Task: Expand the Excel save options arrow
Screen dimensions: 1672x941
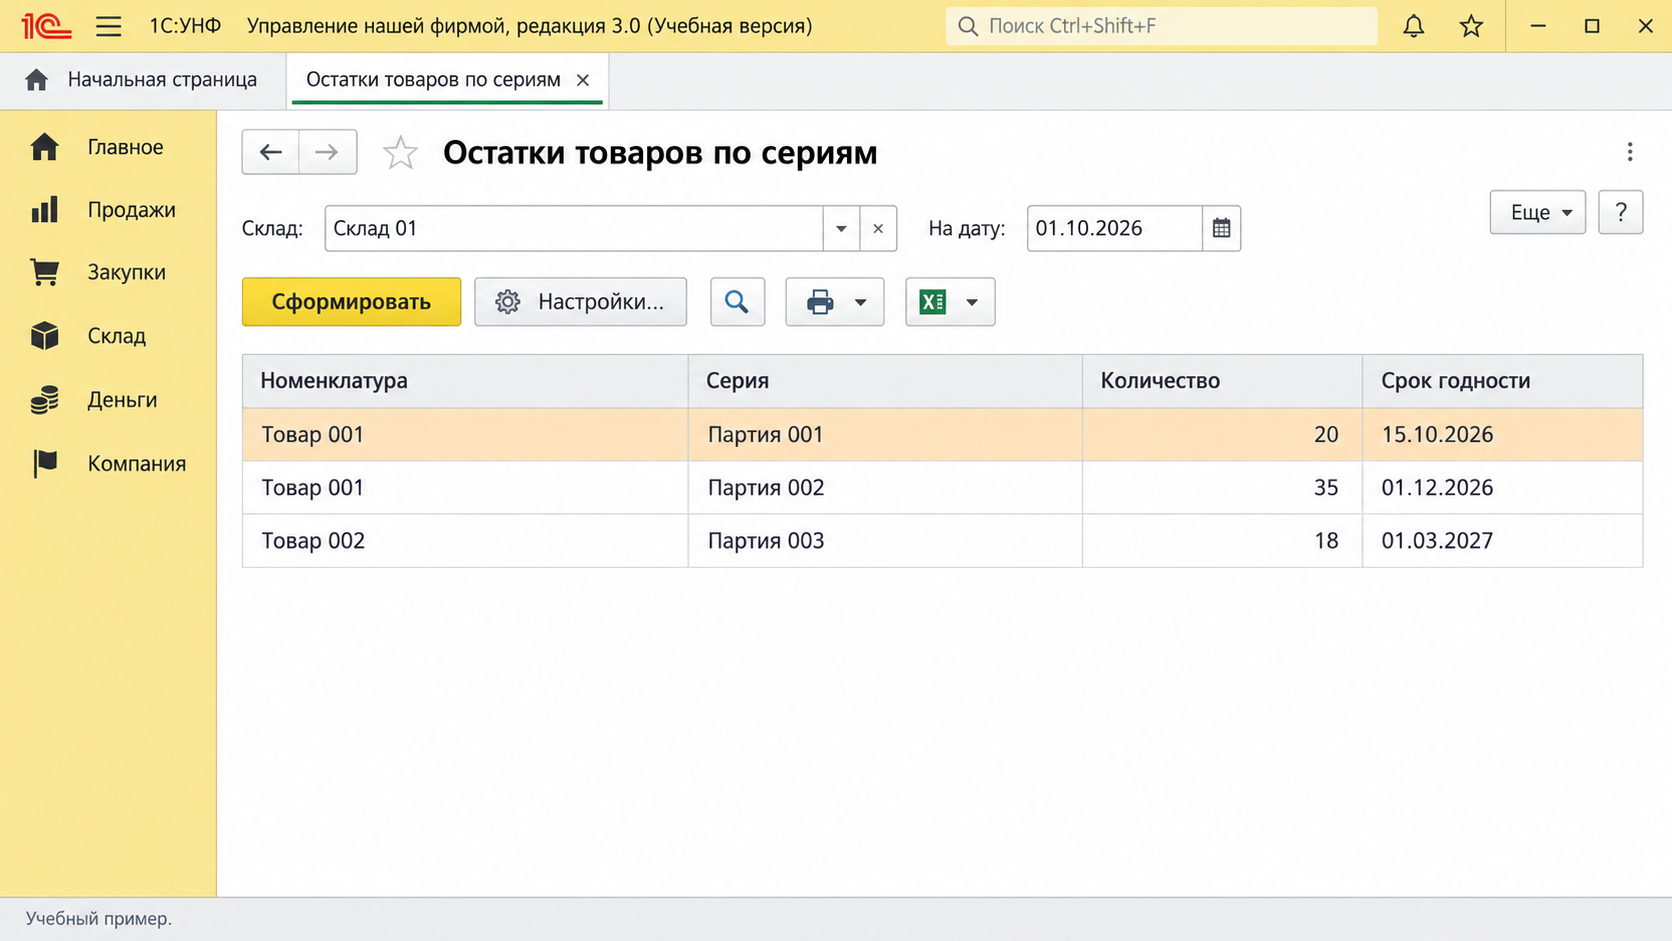Action: 971,302
